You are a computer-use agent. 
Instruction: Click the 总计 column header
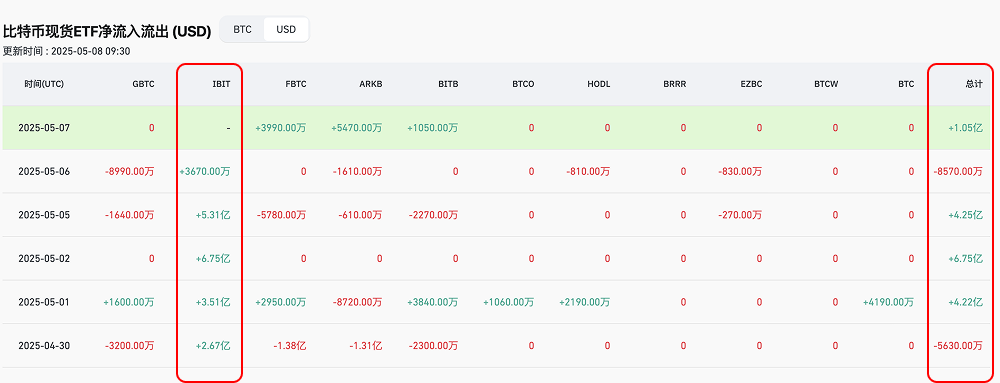(974, 84)
